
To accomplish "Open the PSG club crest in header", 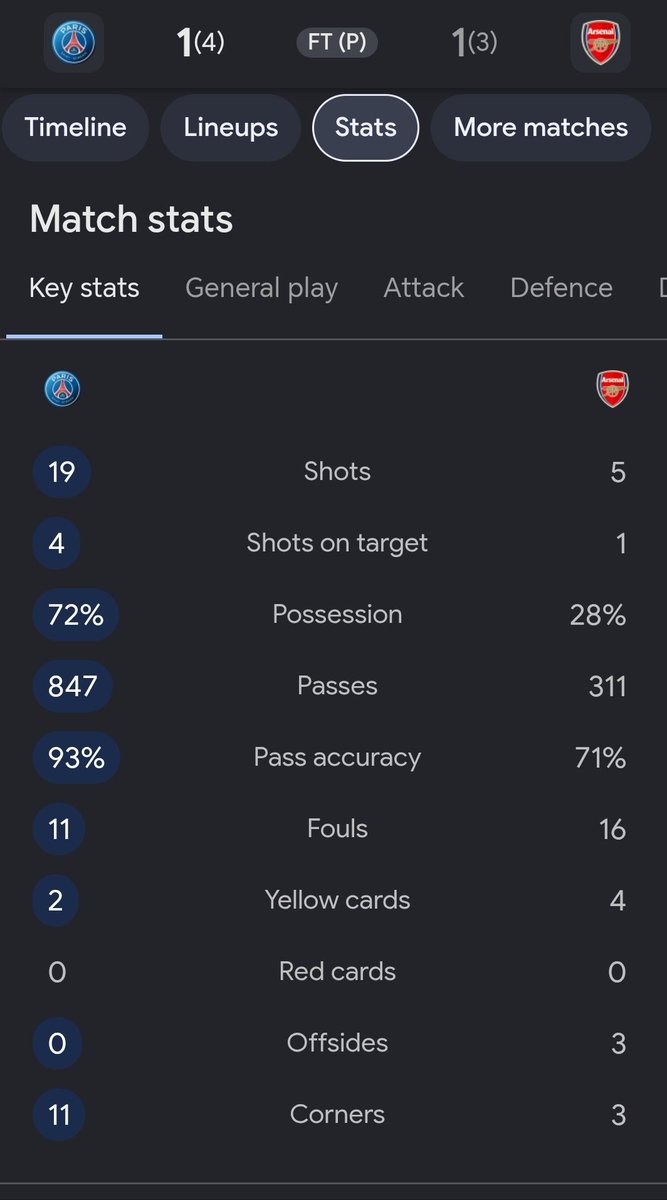I will [74, 43].
